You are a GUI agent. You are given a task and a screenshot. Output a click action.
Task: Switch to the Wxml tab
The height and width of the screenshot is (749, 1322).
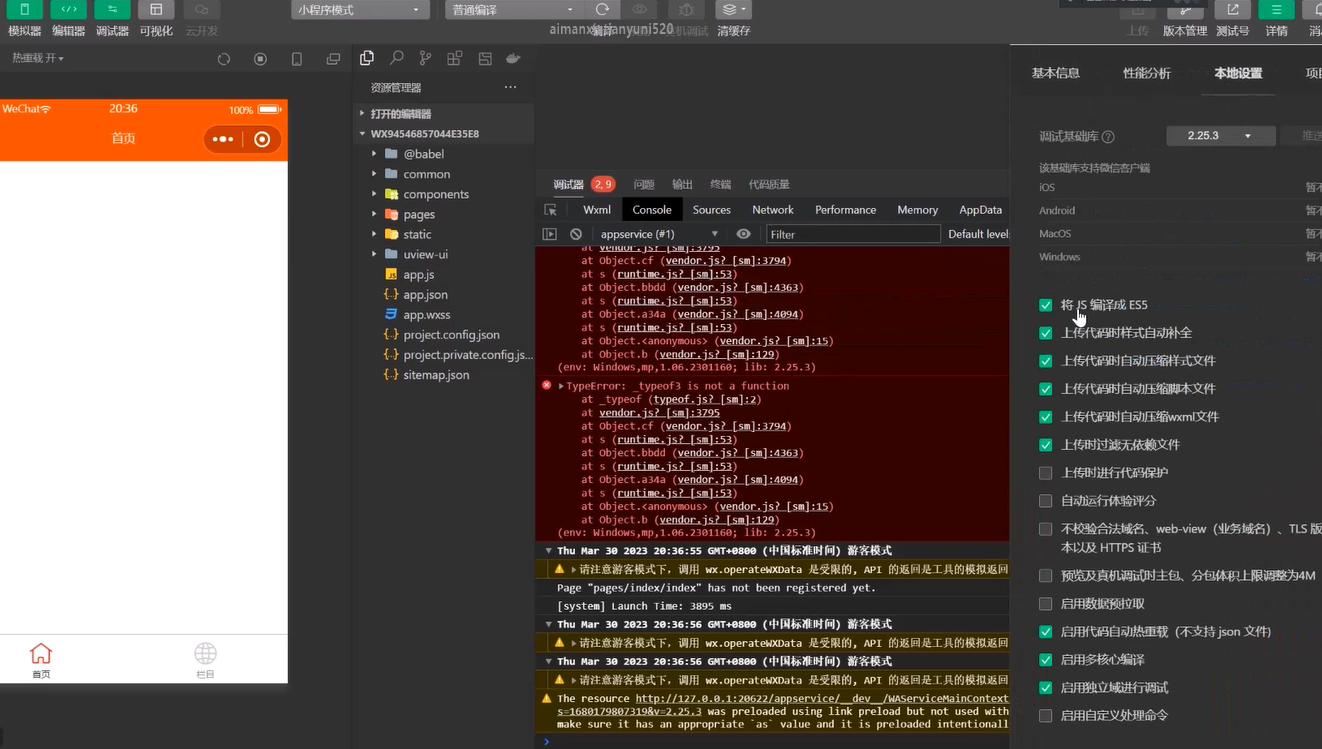(597, 210)
